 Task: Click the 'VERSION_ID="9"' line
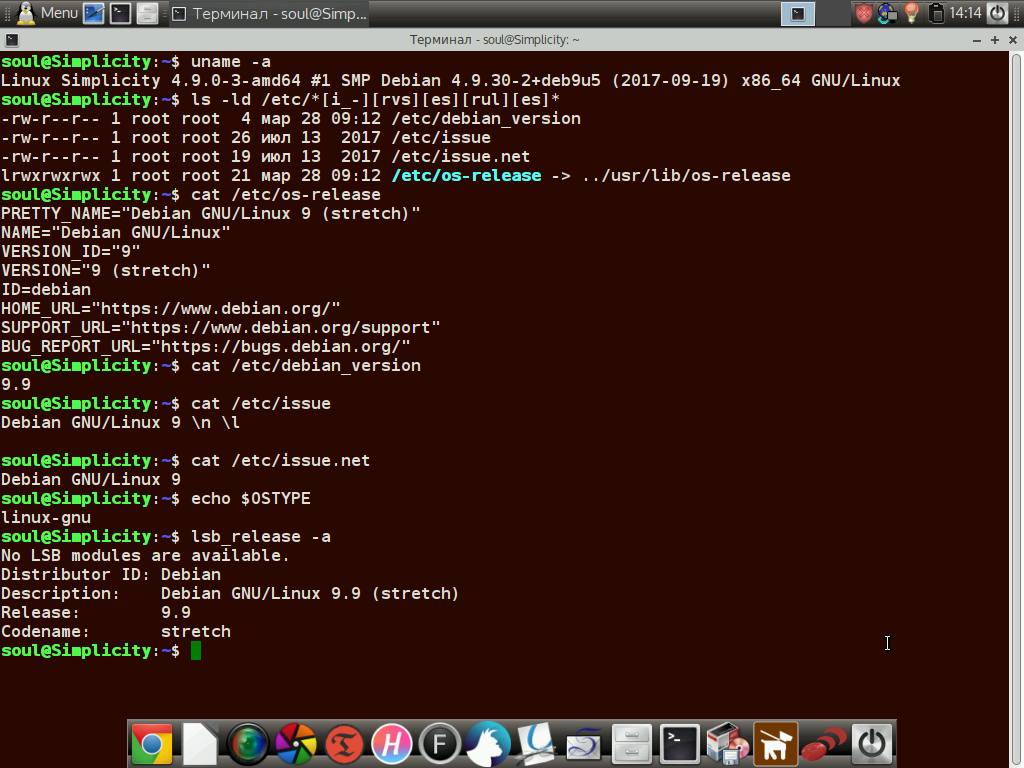[71, 251]
